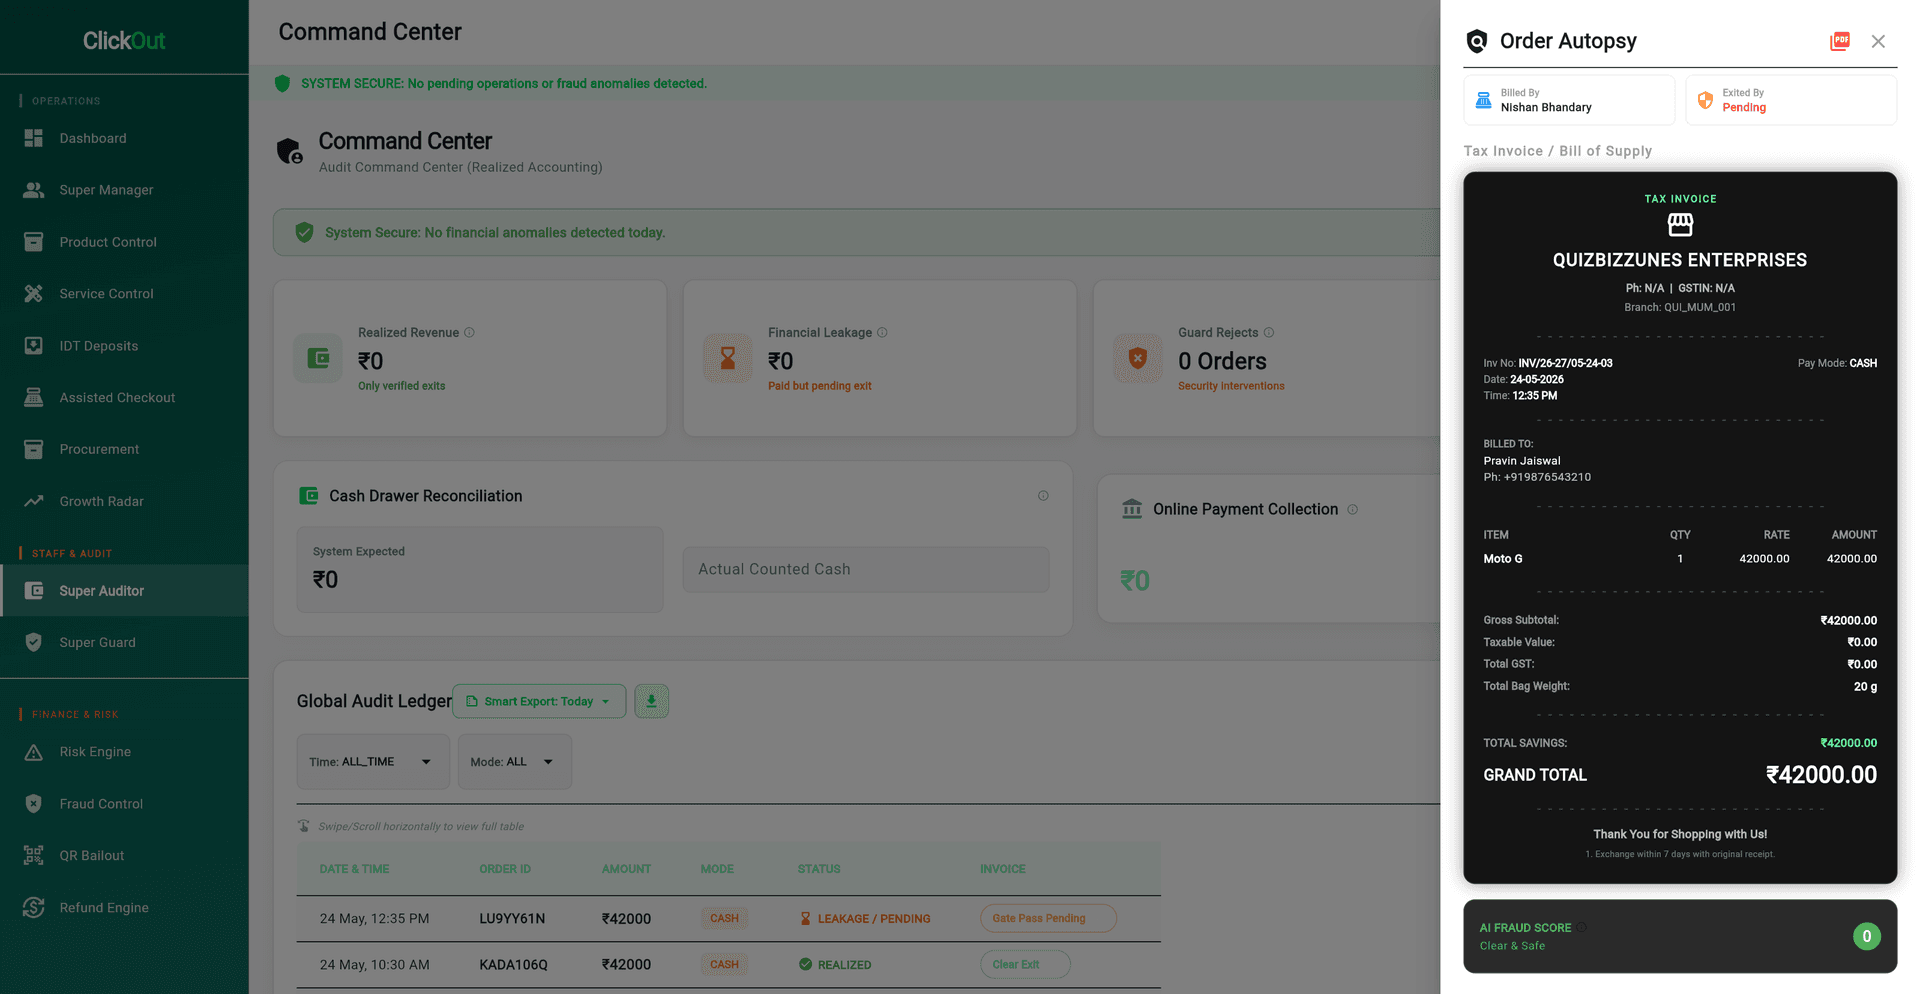Screen dimensions: 1920x994
Task: Click the Refund Engine icon
Action: click(x=34, y=908)
